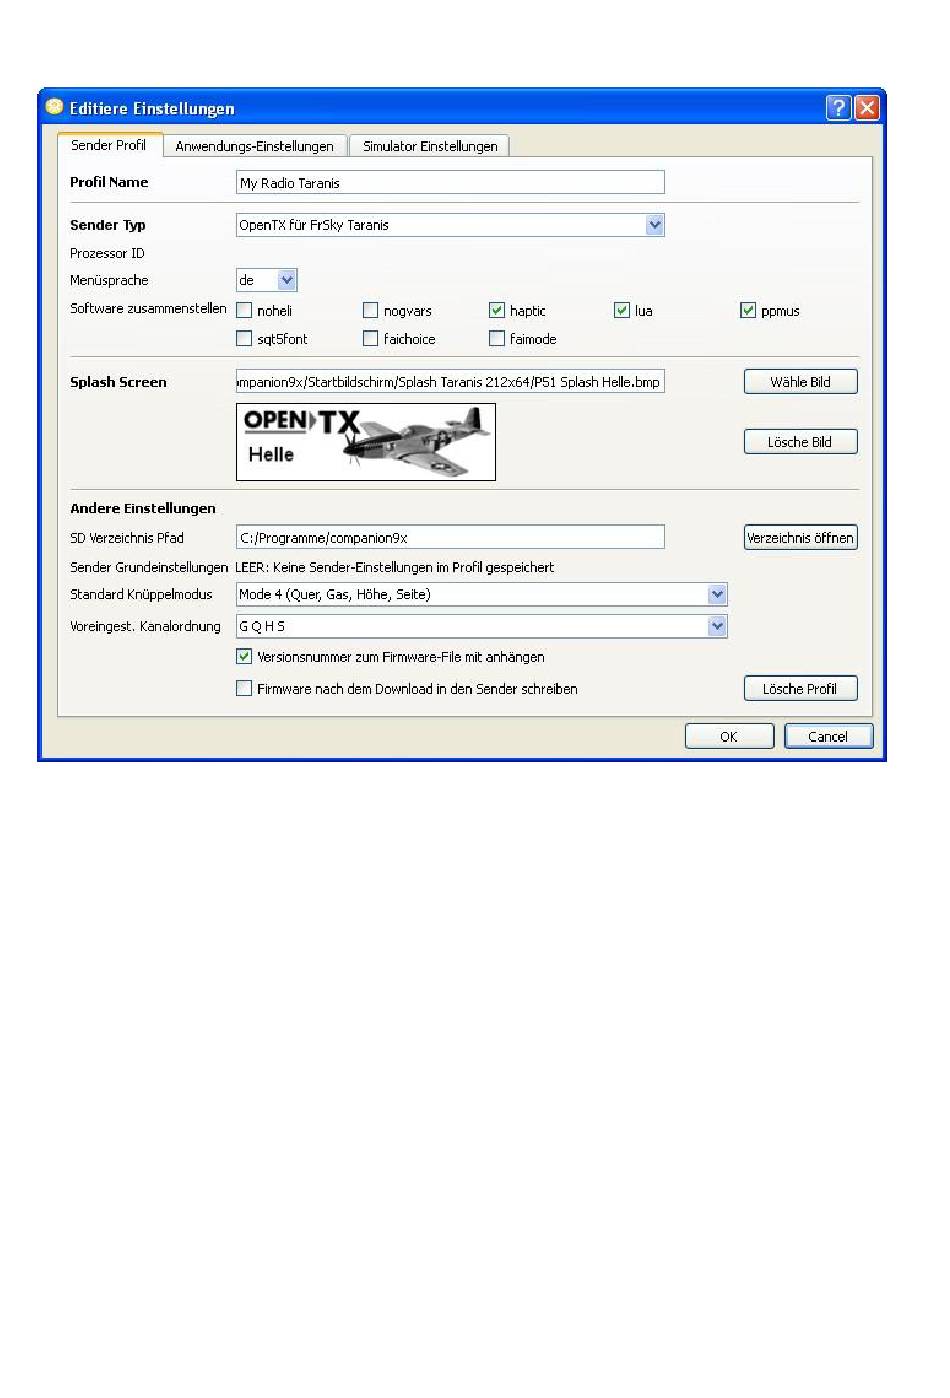Open the Simulator Einstellungen tab

[x=430, y=146]
